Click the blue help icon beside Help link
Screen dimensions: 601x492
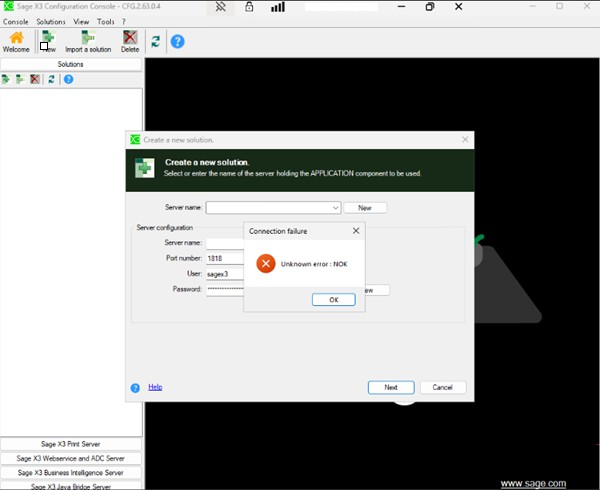tap(135, 388)
